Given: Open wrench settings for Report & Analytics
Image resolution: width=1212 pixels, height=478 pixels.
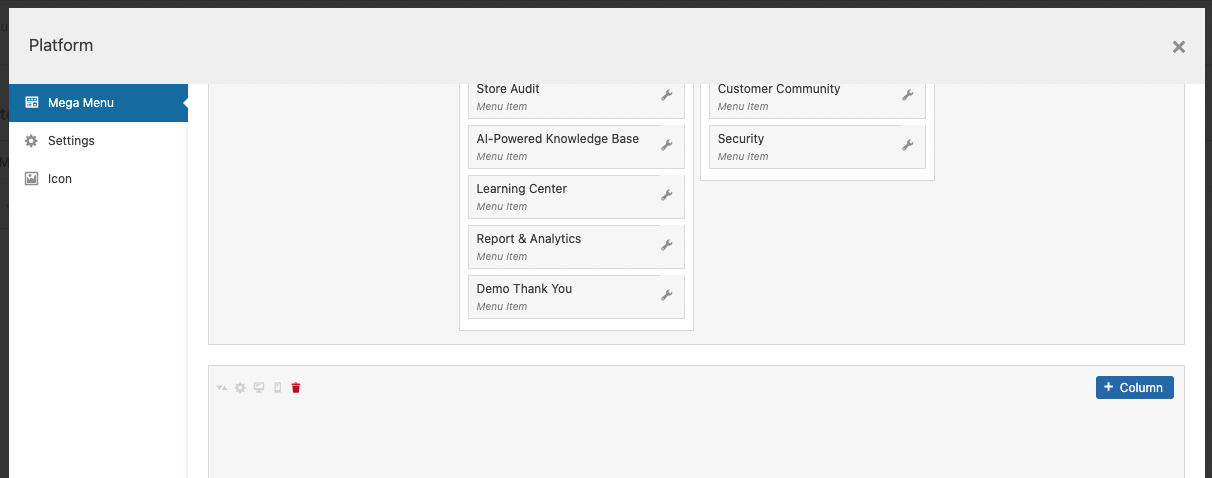Looking at the screenshot, I should (667, 245).
